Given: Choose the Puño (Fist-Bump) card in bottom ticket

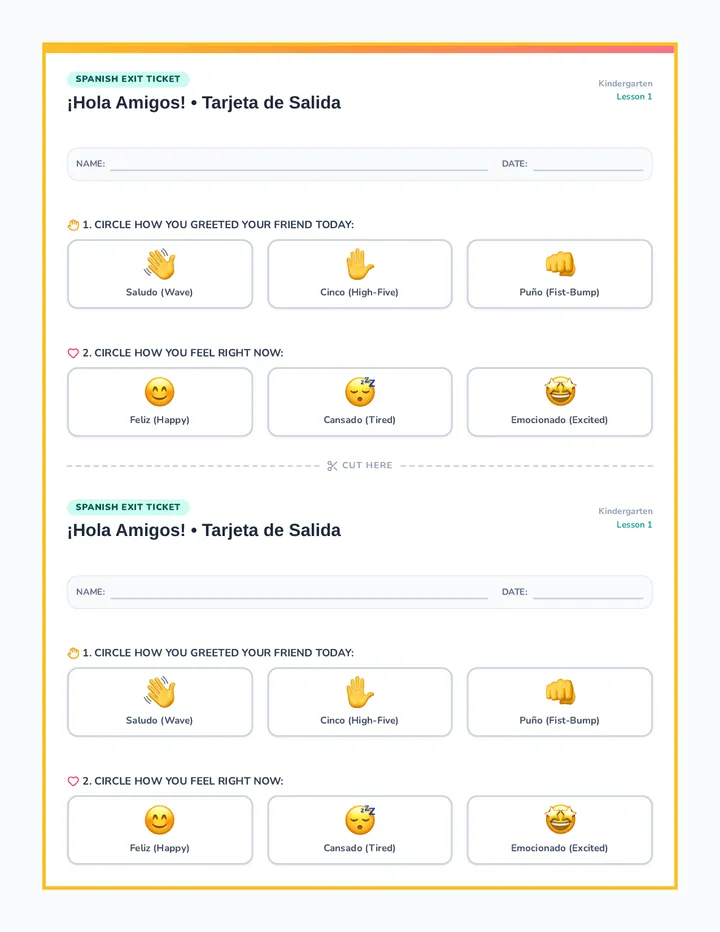Looking at the screenshot, I should pos(559,702).
